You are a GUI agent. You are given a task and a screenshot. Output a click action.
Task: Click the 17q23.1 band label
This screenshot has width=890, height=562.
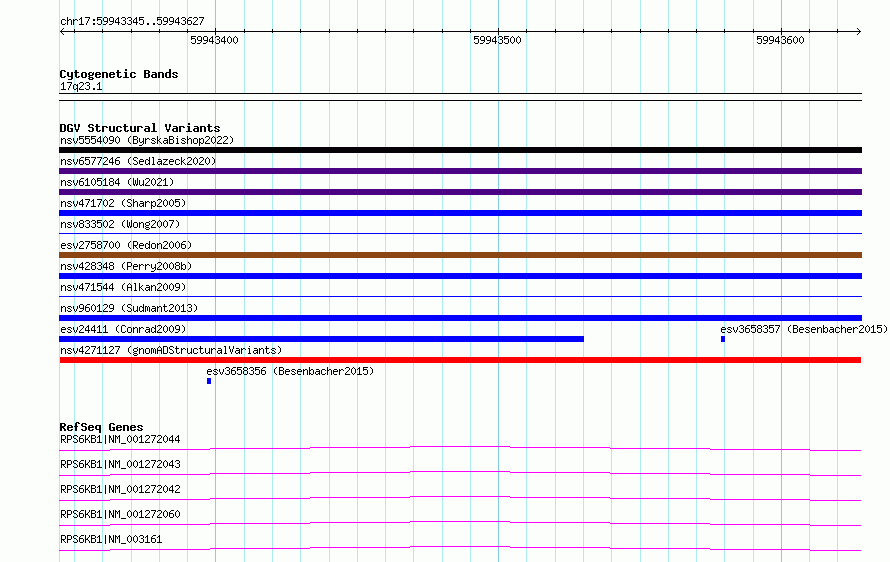[x=81, y=86]
